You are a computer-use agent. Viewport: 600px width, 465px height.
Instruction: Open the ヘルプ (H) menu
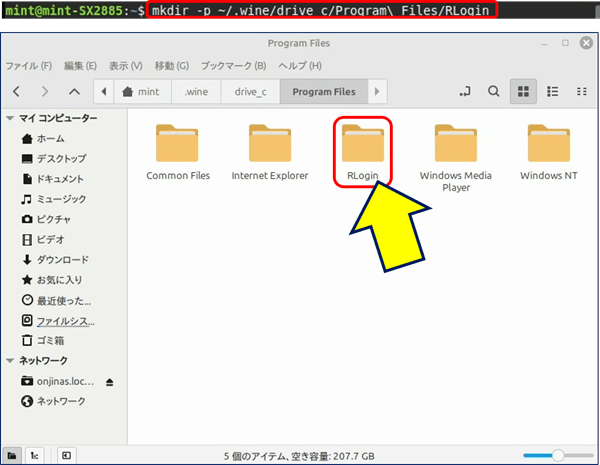point(300,66)
